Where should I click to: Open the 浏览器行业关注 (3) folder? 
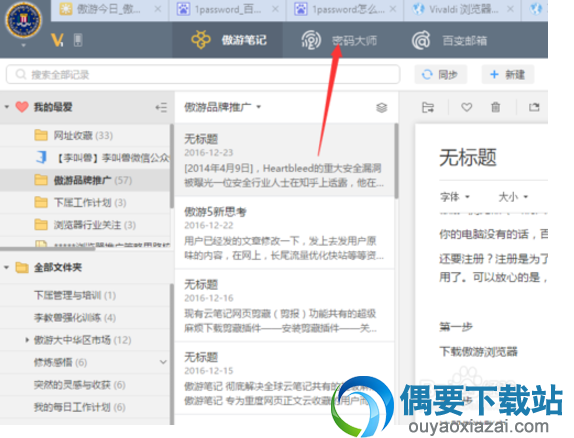coord(85,225)
